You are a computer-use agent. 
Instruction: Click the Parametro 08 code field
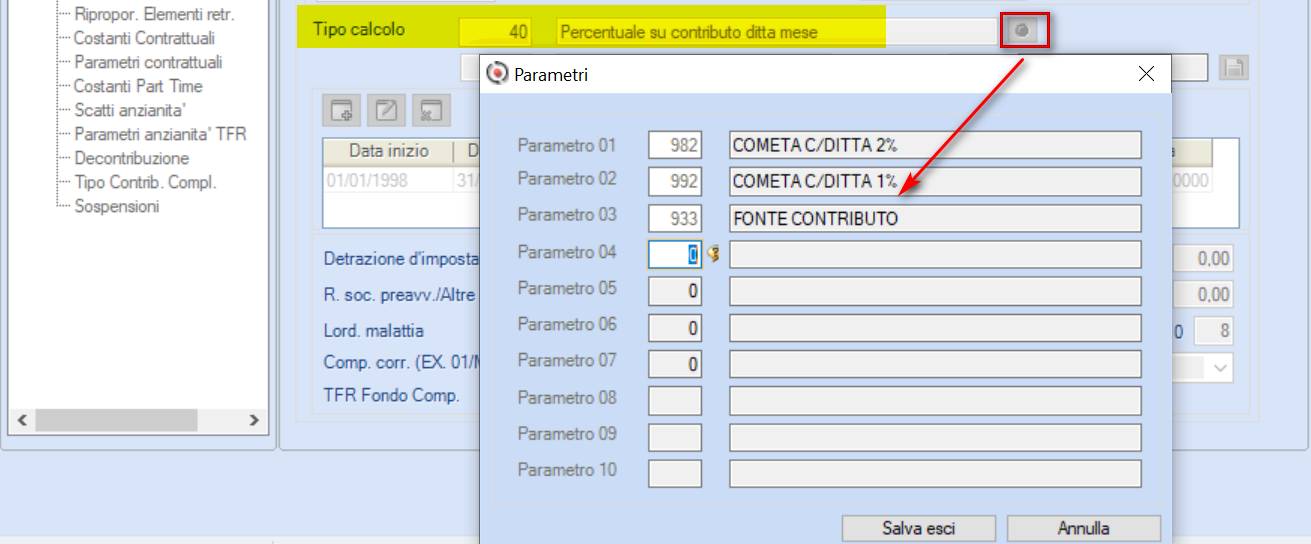675,400
